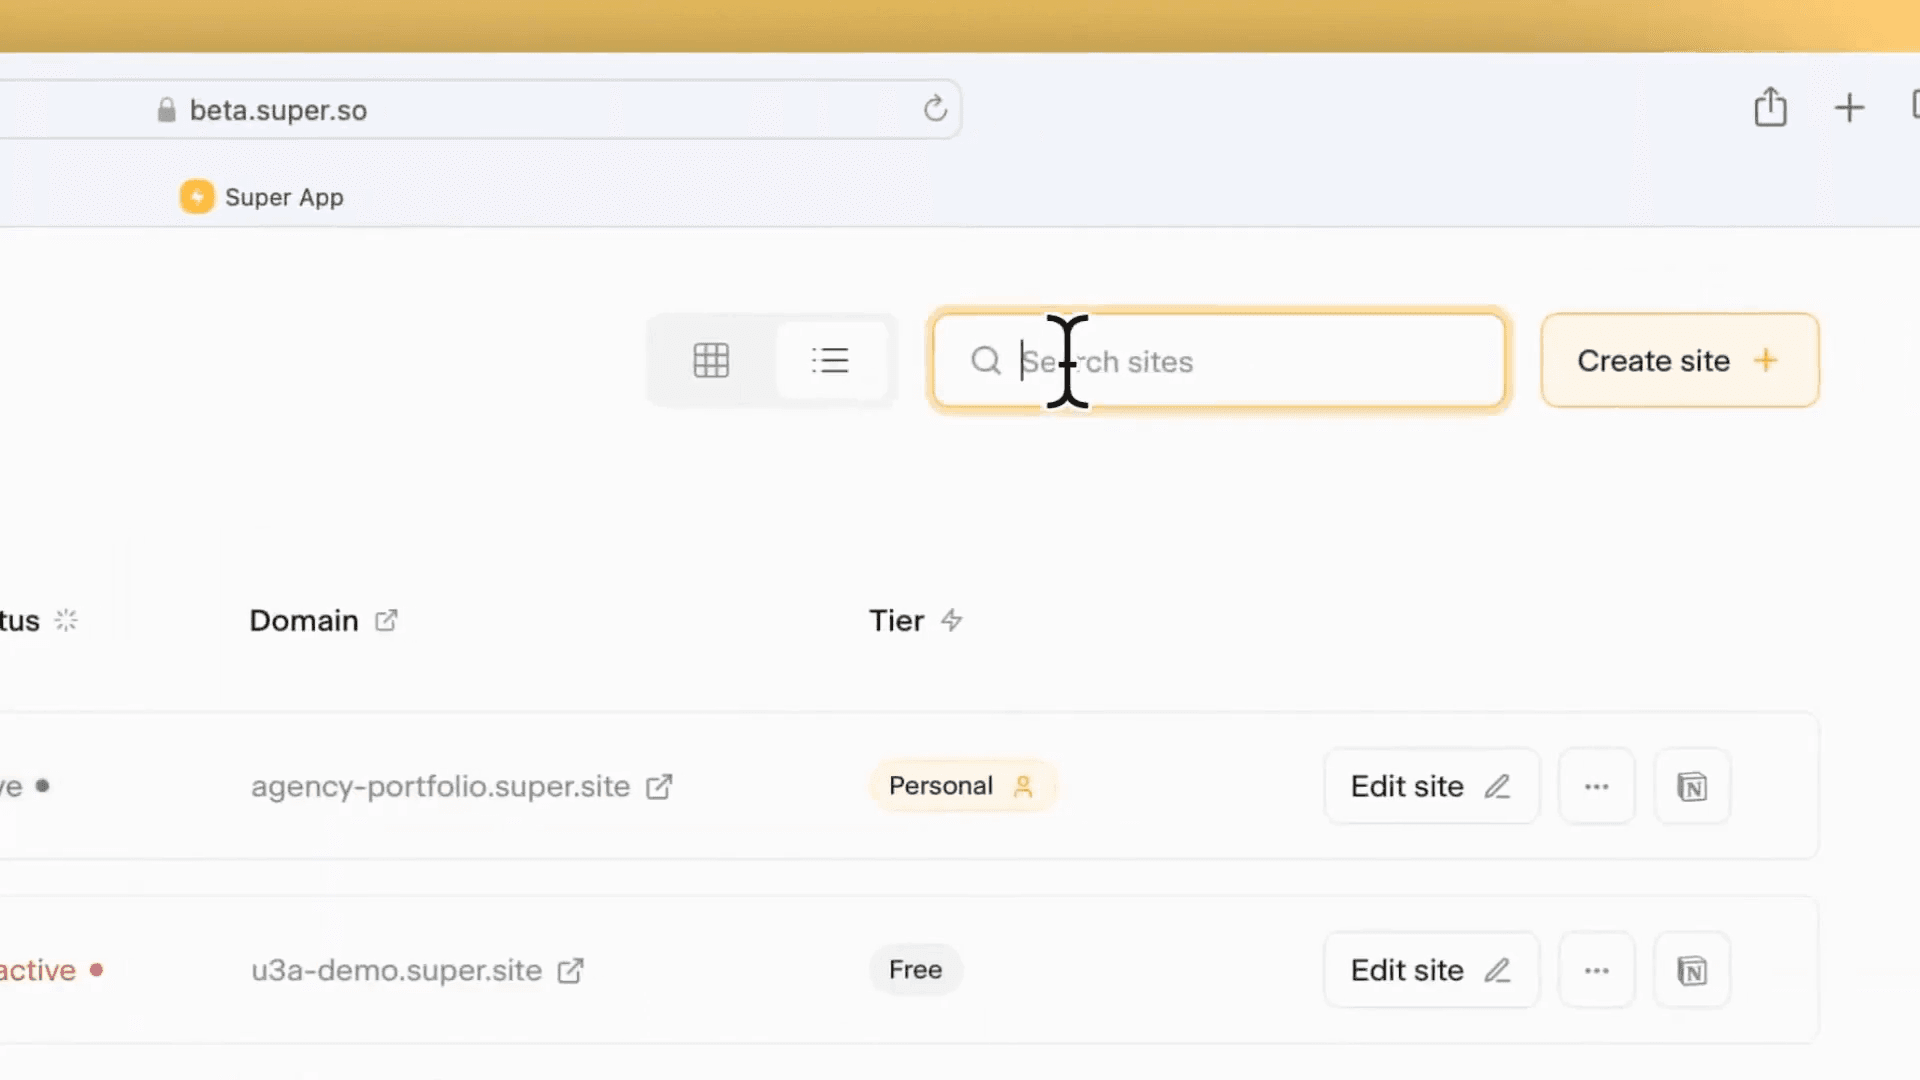Open Notion page for u3a-demo row

point(1692,971)
